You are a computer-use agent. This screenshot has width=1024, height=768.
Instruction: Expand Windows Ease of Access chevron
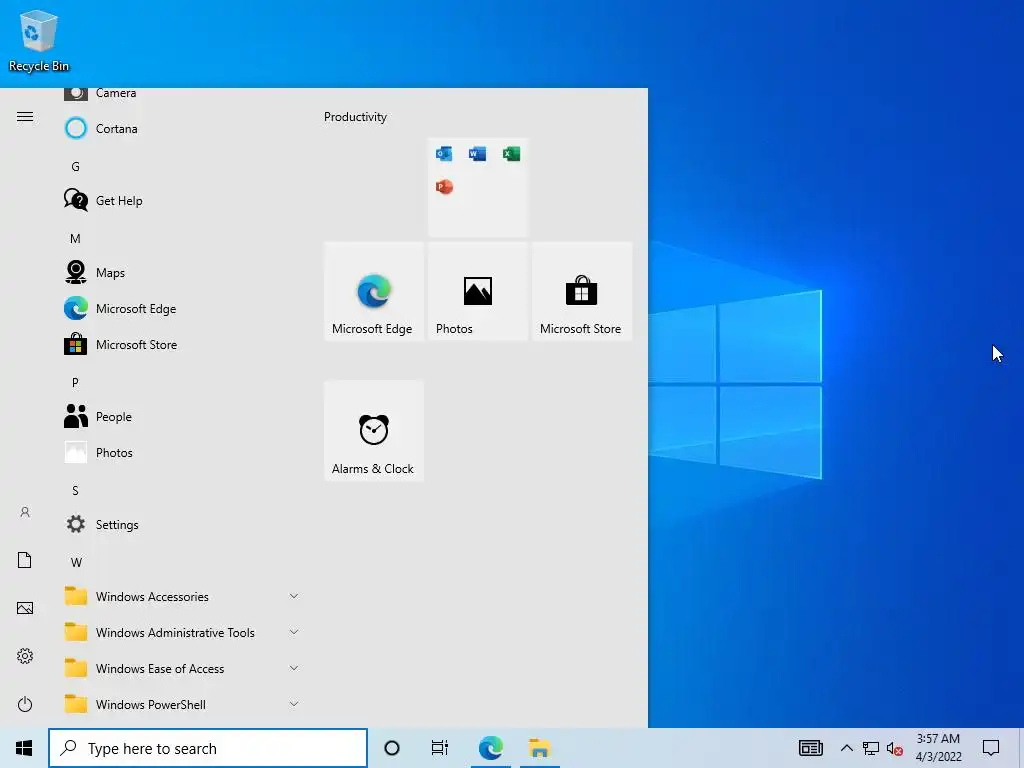point(294,668)
